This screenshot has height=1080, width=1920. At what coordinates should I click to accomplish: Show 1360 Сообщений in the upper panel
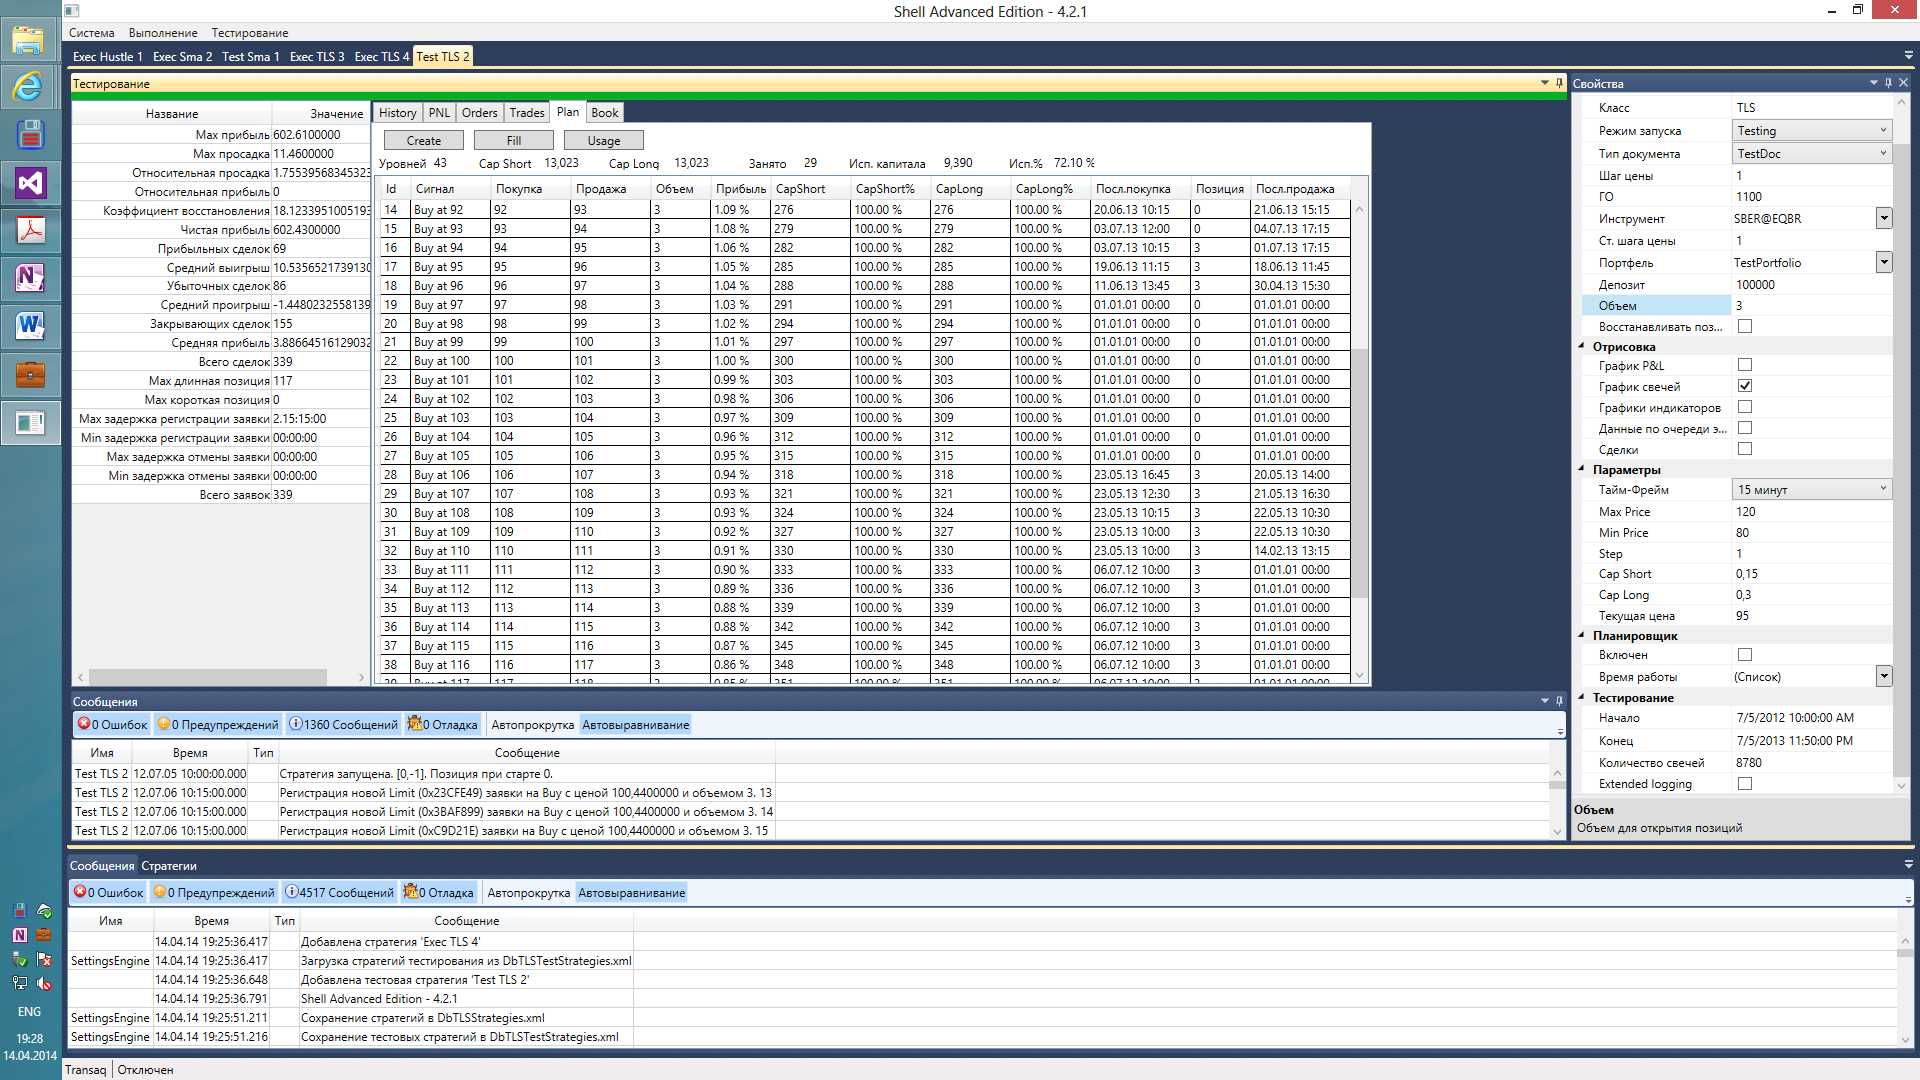click(343, 725)
